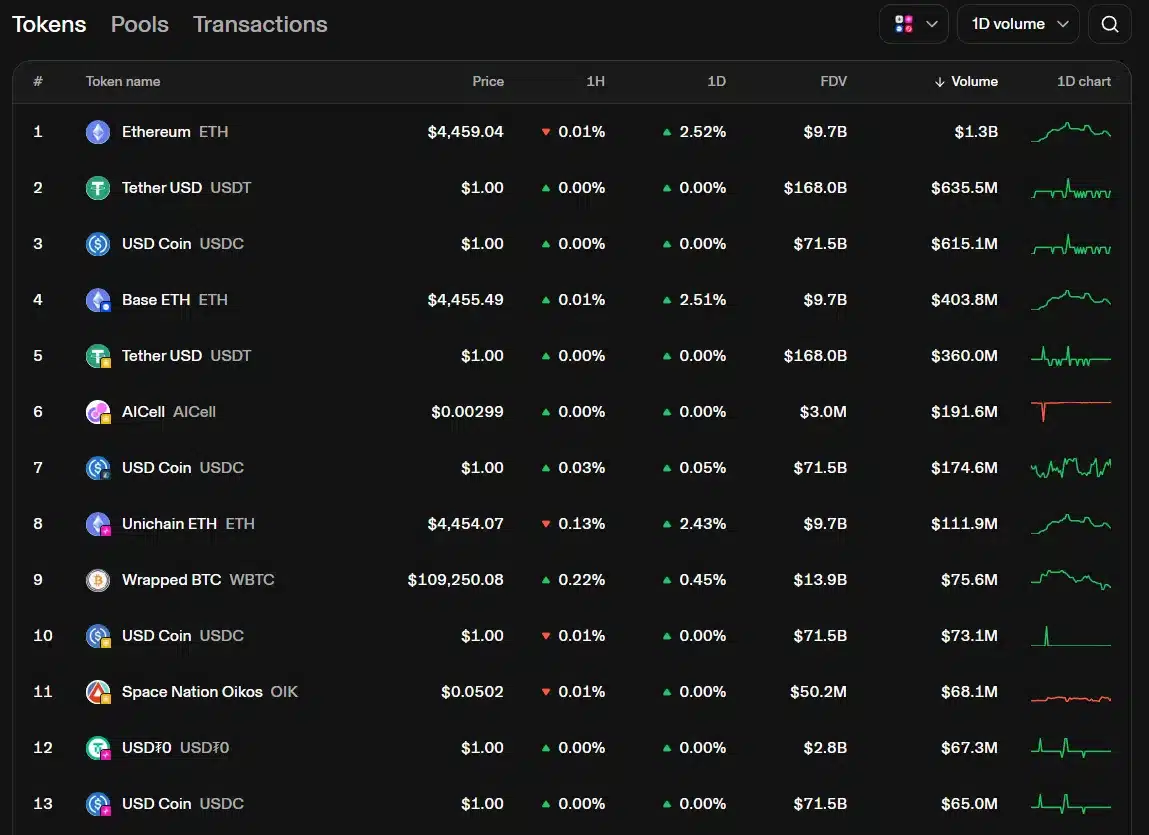Image resolution: width=1149 pixels, height=835 pixels.
Task: Switch to the Pools tab
Action: pos(139,24)
